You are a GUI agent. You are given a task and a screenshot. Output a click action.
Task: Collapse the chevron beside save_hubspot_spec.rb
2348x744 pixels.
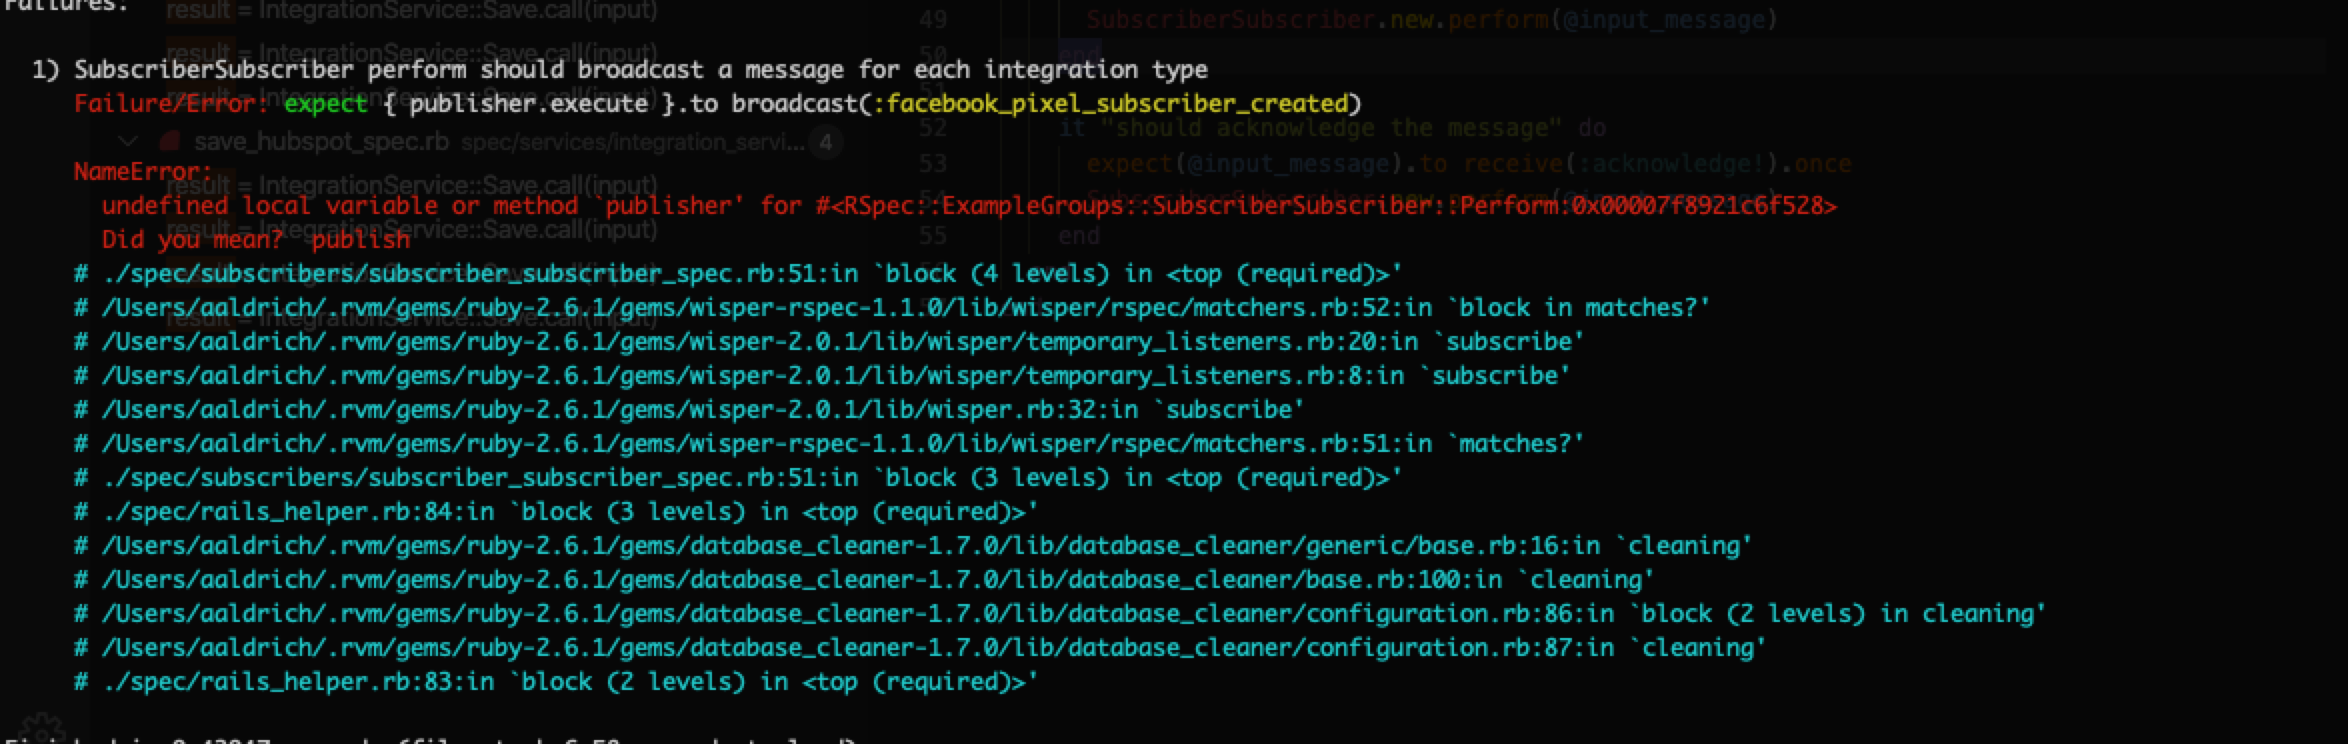pyautogui.click(x=127, y=142)
